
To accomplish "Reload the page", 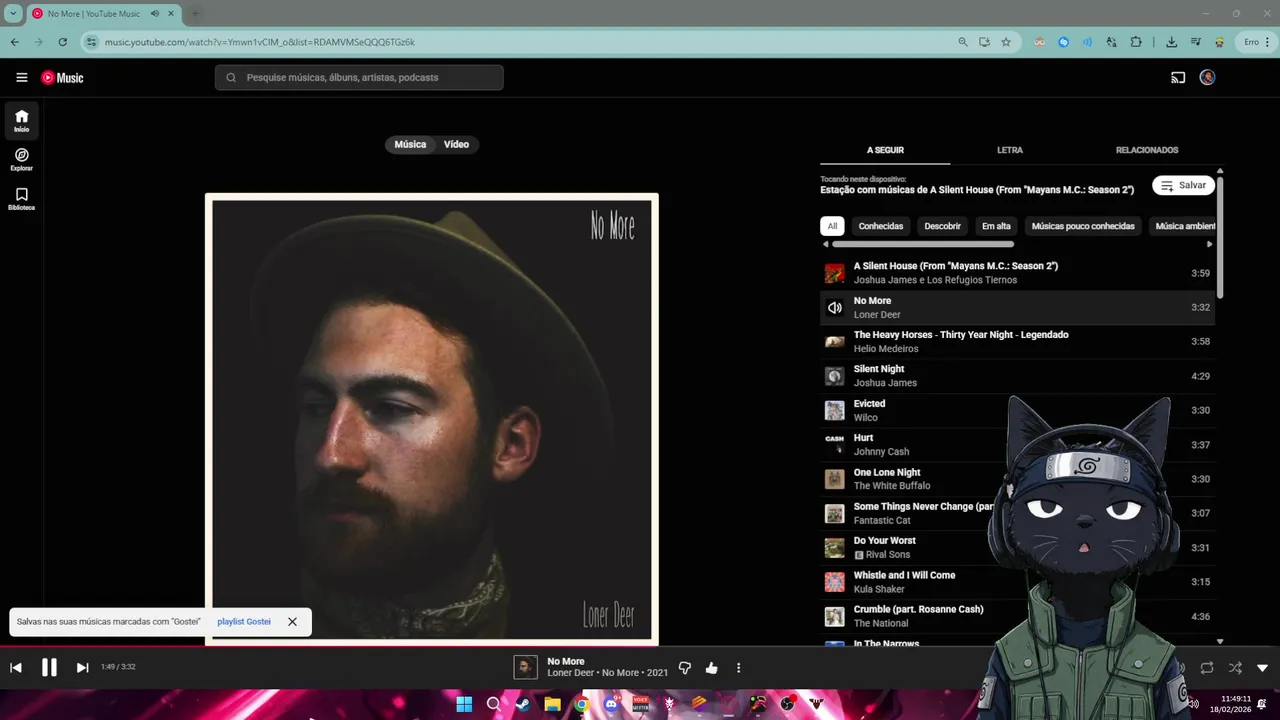I will pos(62,42).
